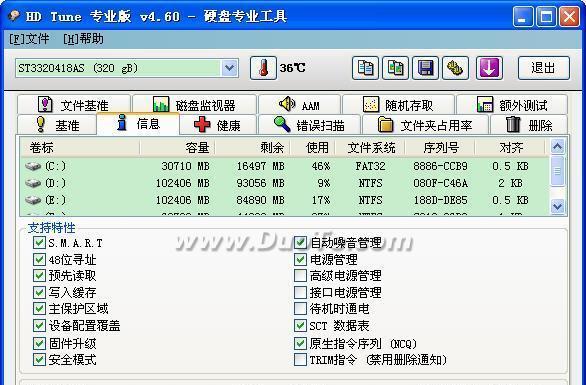Enable the 待机时通电 checkbox
The height and width of the screenshot is (385, 586).
pos(300,309)
